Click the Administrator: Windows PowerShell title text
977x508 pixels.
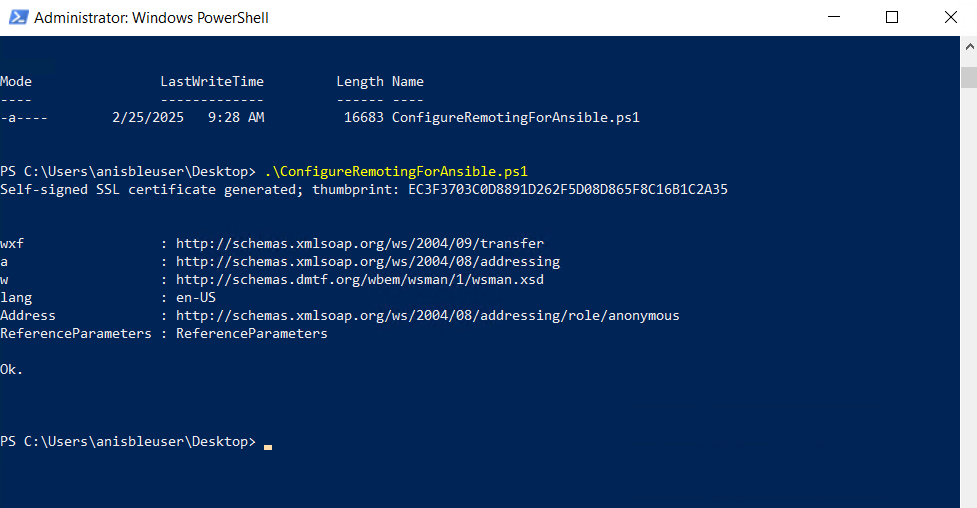pyautogui.click(x=151, y=17)
